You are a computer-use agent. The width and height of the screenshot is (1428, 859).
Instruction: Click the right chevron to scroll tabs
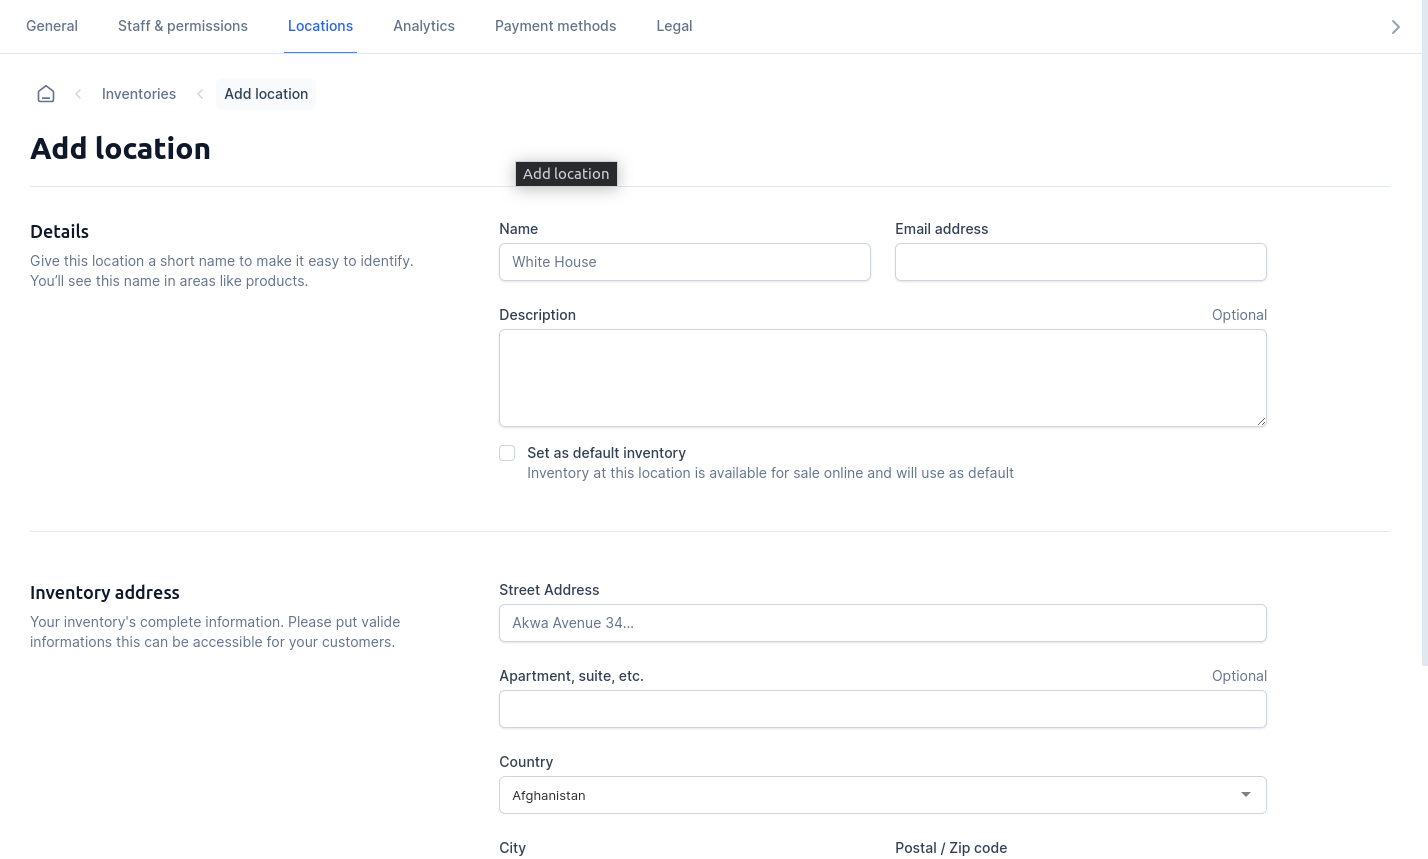(1395, 27)
